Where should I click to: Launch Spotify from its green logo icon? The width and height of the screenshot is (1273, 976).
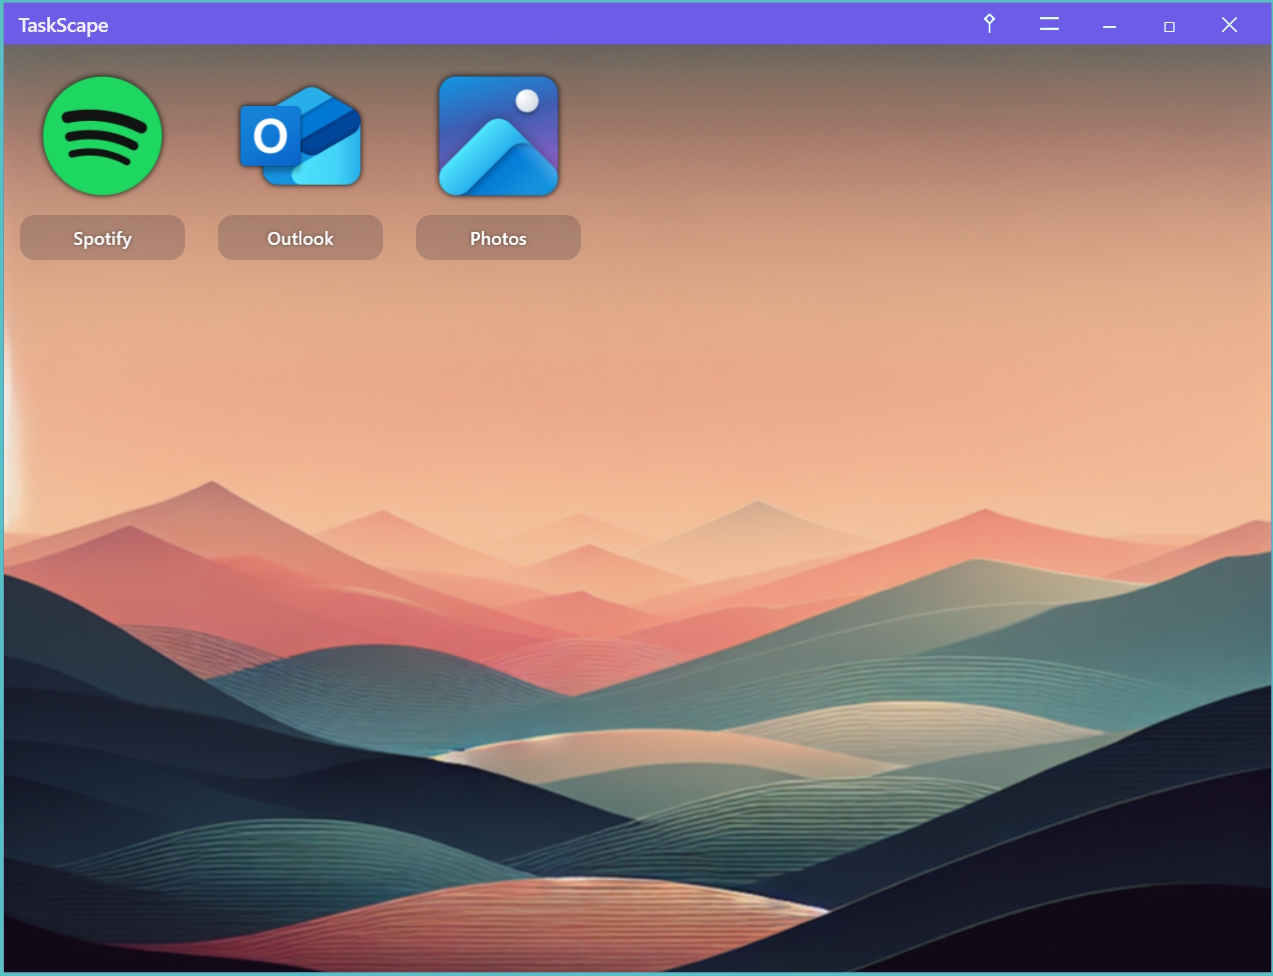[x=102, y=136]
